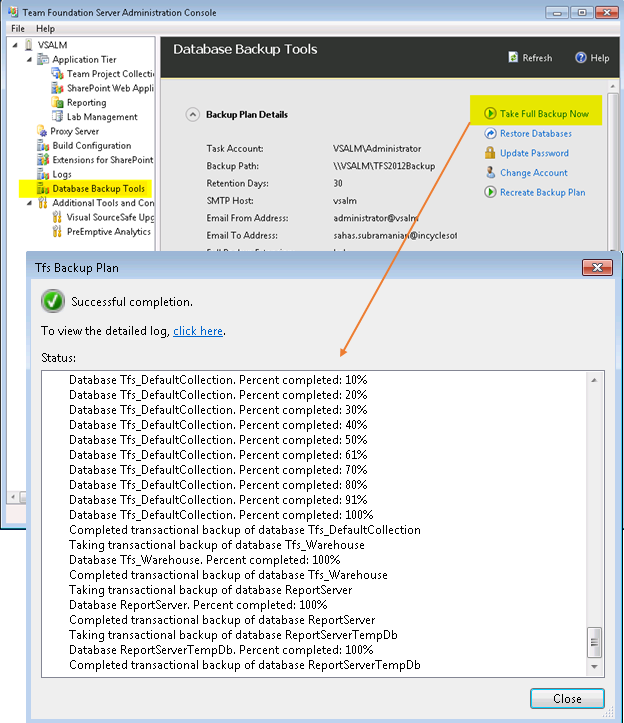Select the Proxy Server node icon
This screenshot has height=723, width=624.
(x=43, y=131)
